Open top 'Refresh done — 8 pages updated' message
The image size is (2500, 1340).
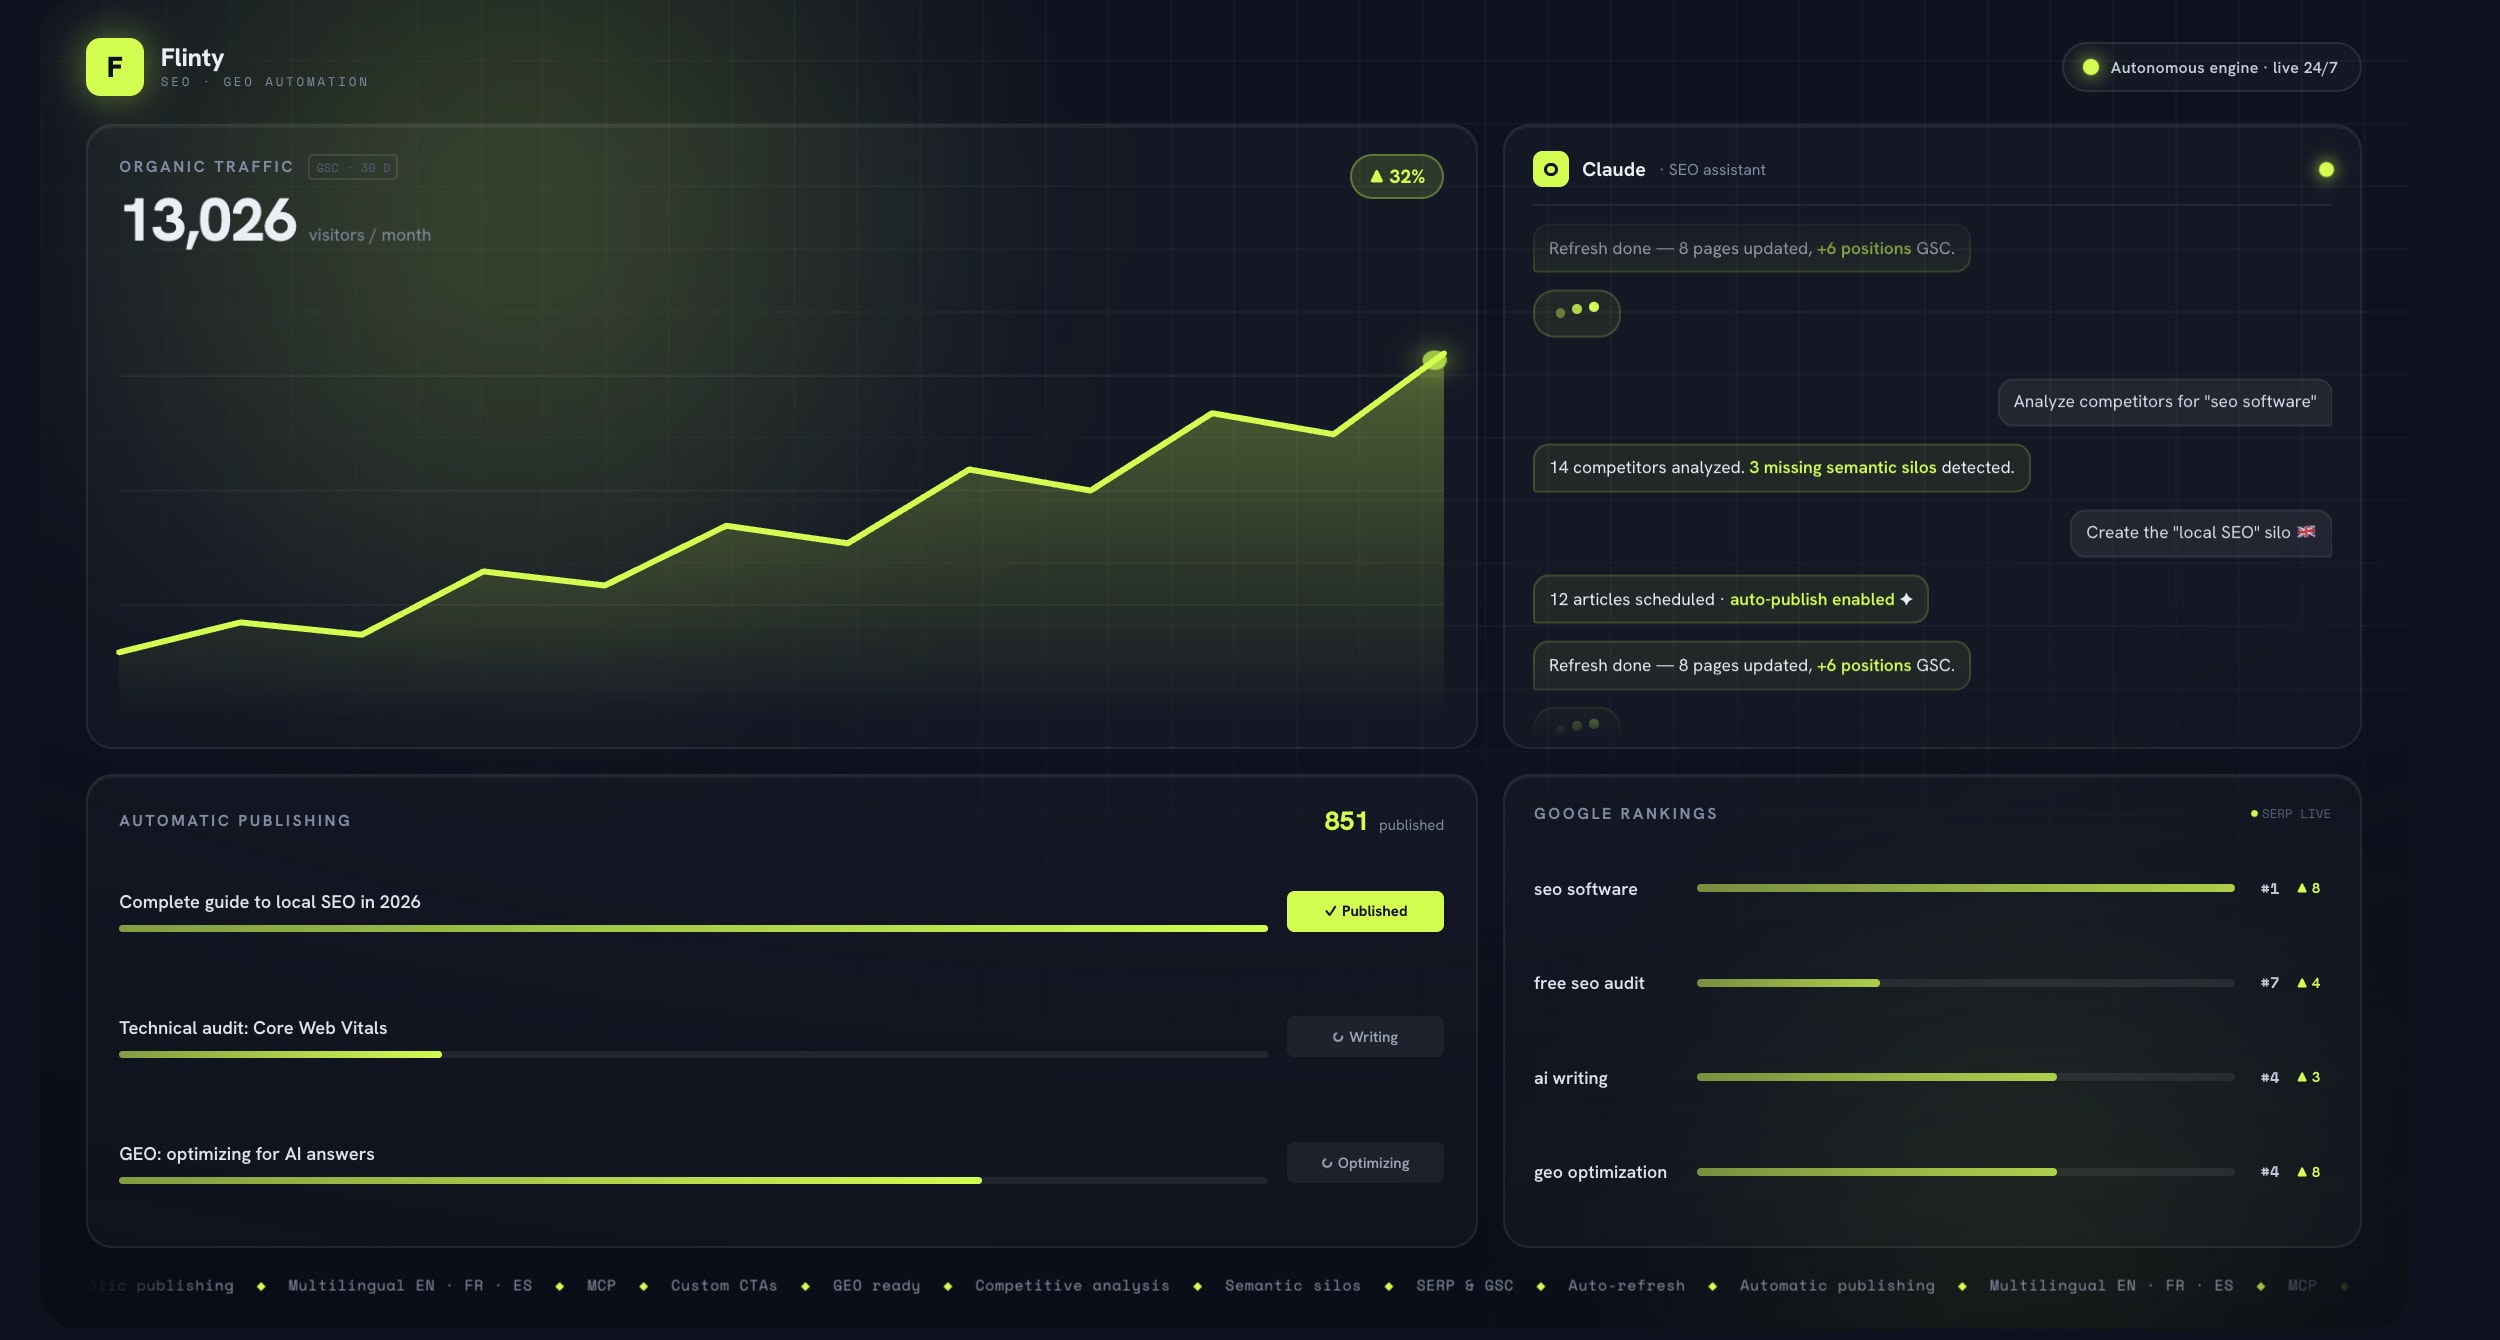pyautogui.click(x=1751, y=248)
